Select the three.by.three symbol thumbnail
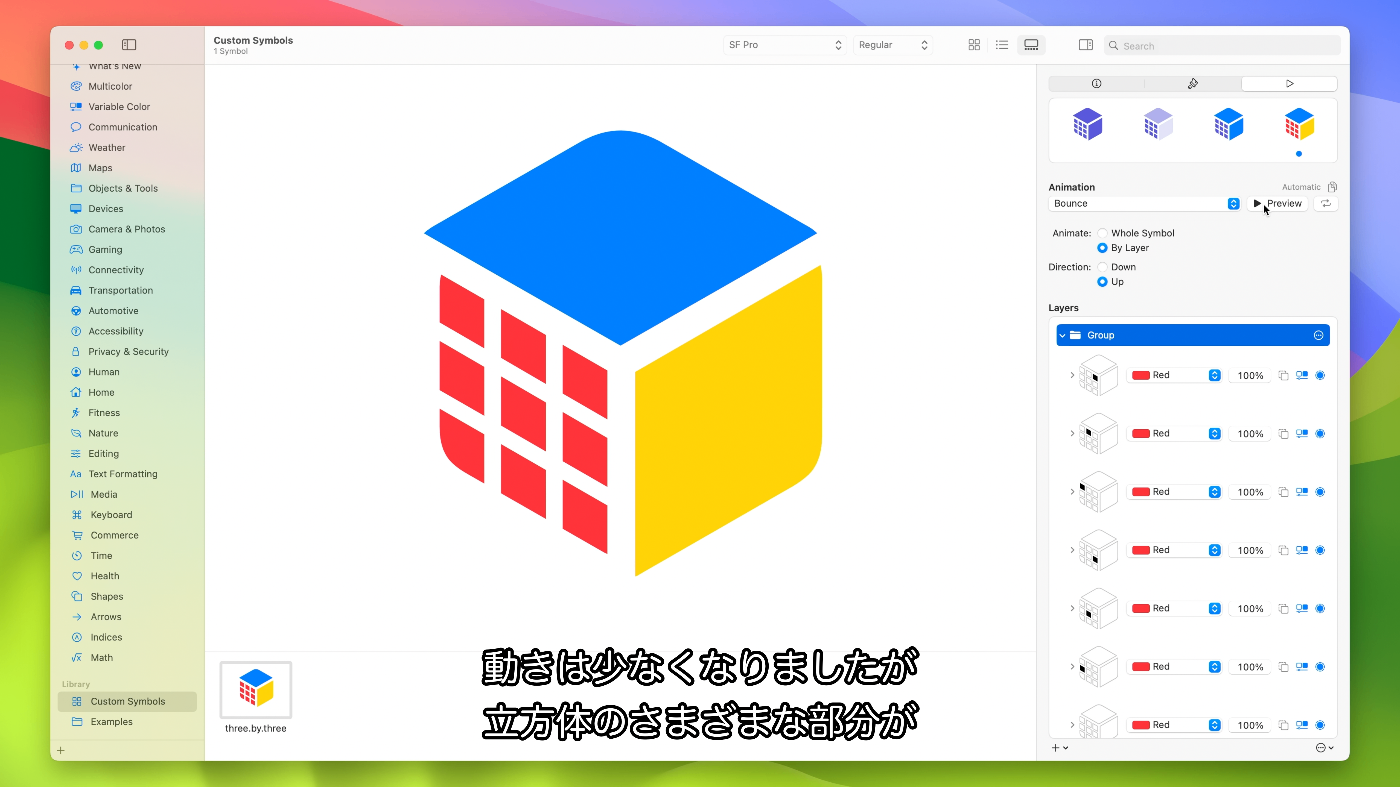 pyautogui.click(x=256, y=690)
